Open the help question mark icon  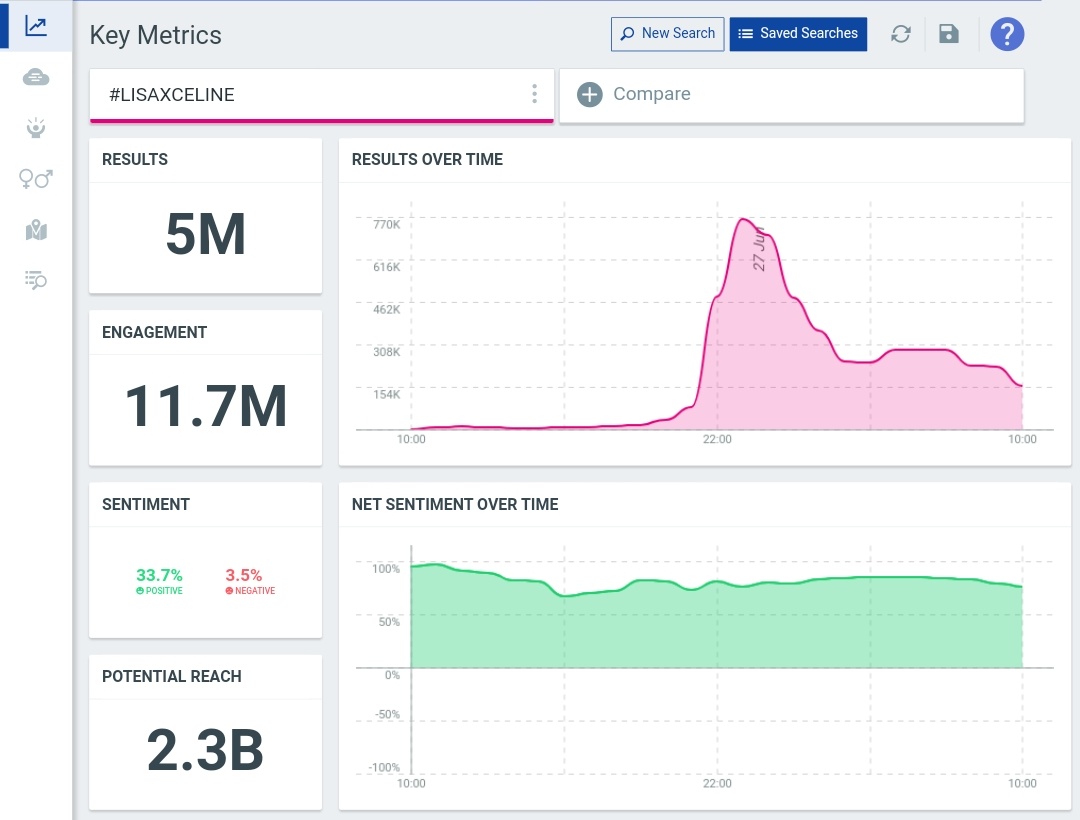point(1007,34)
